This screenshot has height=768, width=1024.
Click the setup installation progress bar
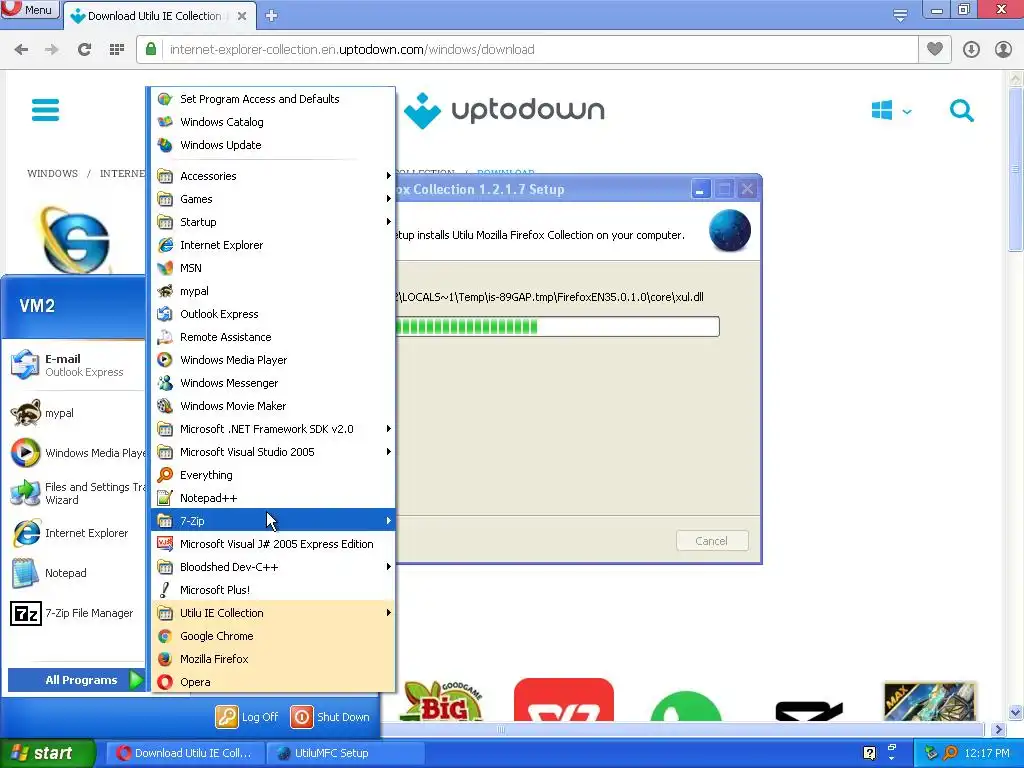(x=557, y=327)
